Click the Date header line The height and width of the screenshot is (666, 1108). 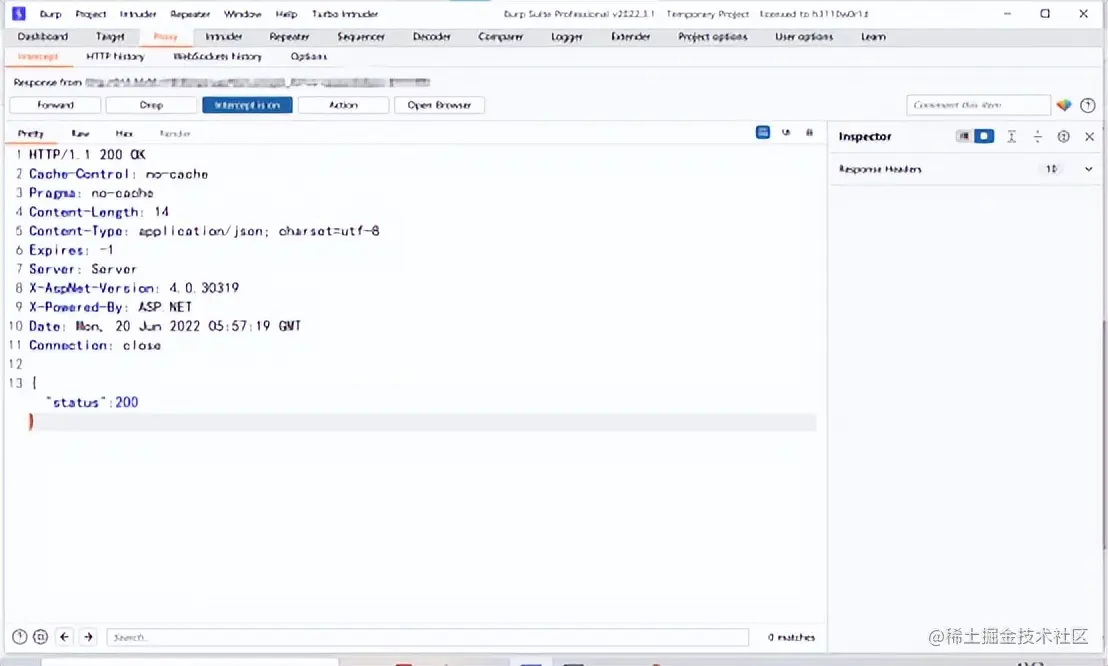pos(165,326)
